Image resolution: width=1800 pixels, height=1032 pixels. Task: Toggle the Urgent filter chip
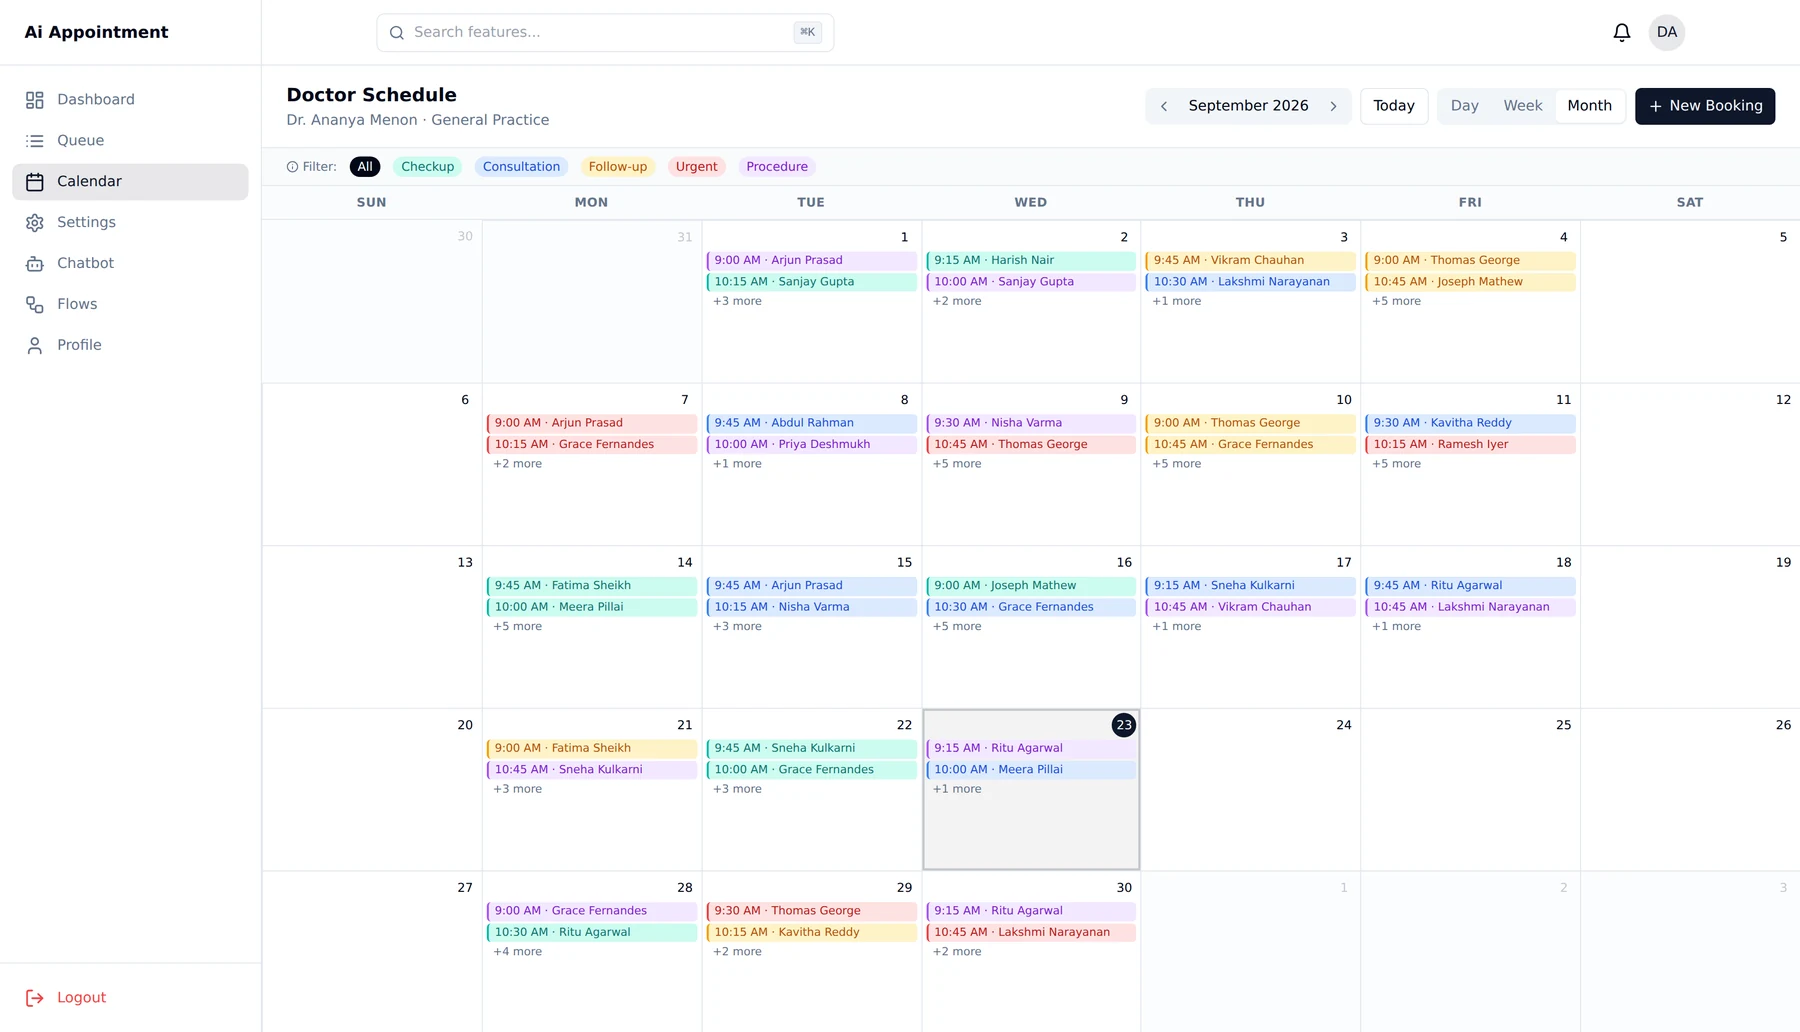[696, 167]
